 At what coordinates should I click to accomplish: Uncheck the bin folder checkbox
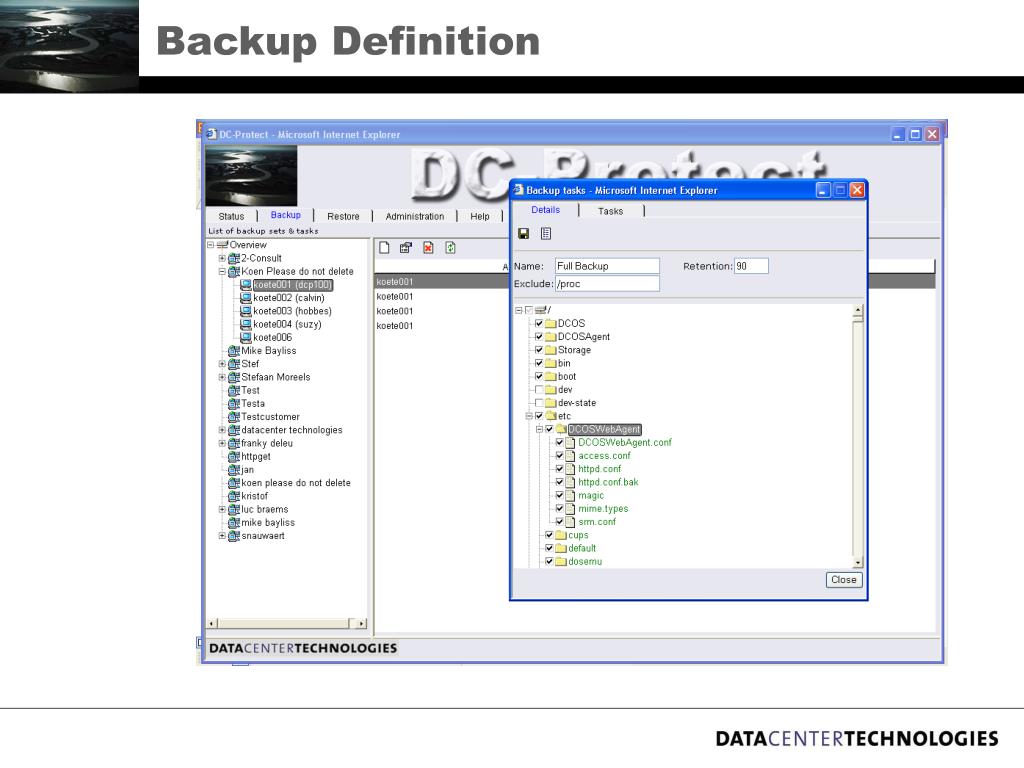coord(539,363)
